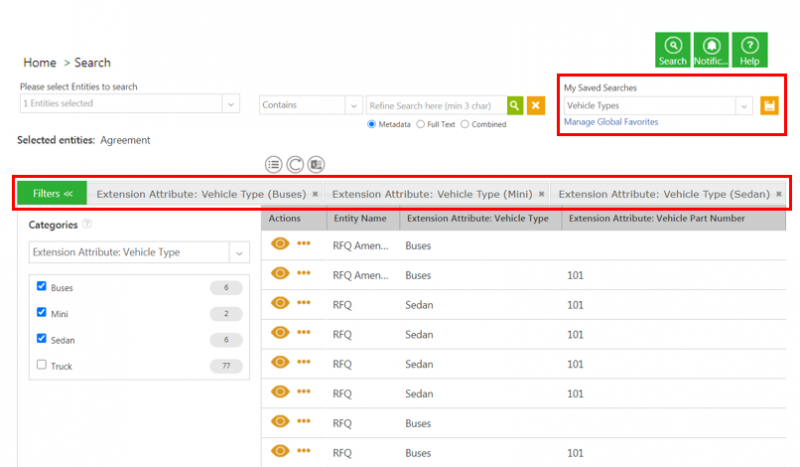Open the Manage Global Favorites link

610,122
